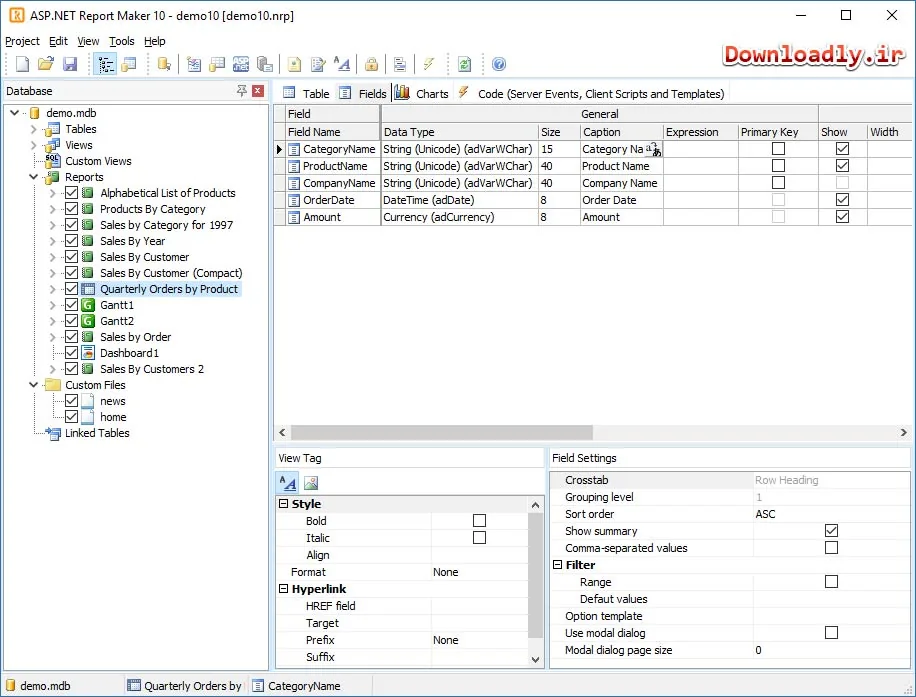Open the security padlock icon in toolbar

(371, 64)
